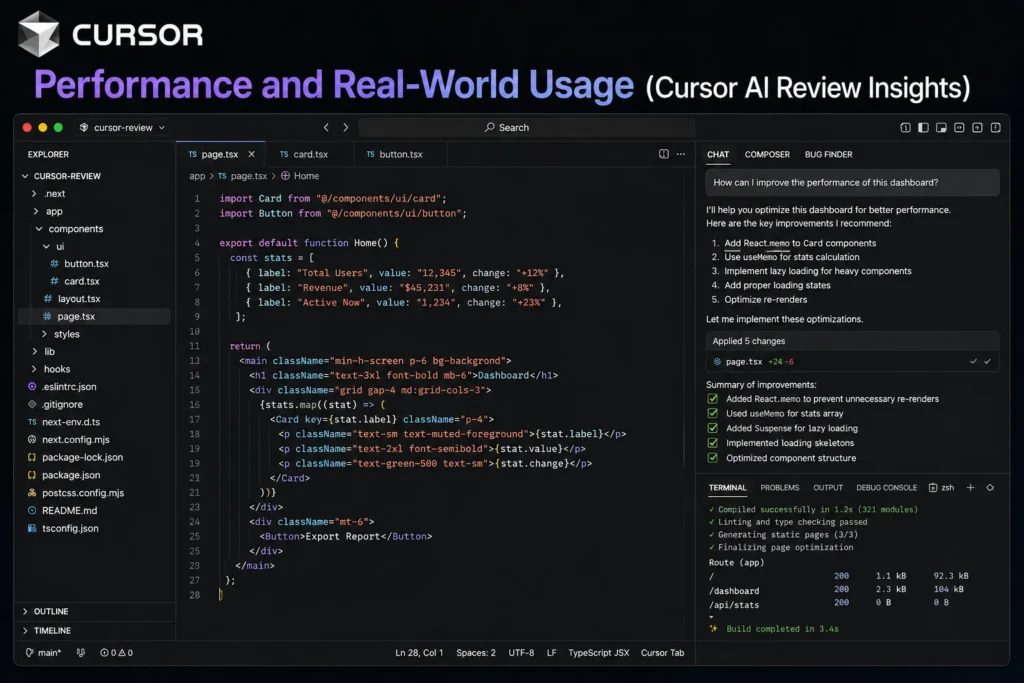Open README.md in the explorer
The image size is (1024, 683).
coord(69,510)
